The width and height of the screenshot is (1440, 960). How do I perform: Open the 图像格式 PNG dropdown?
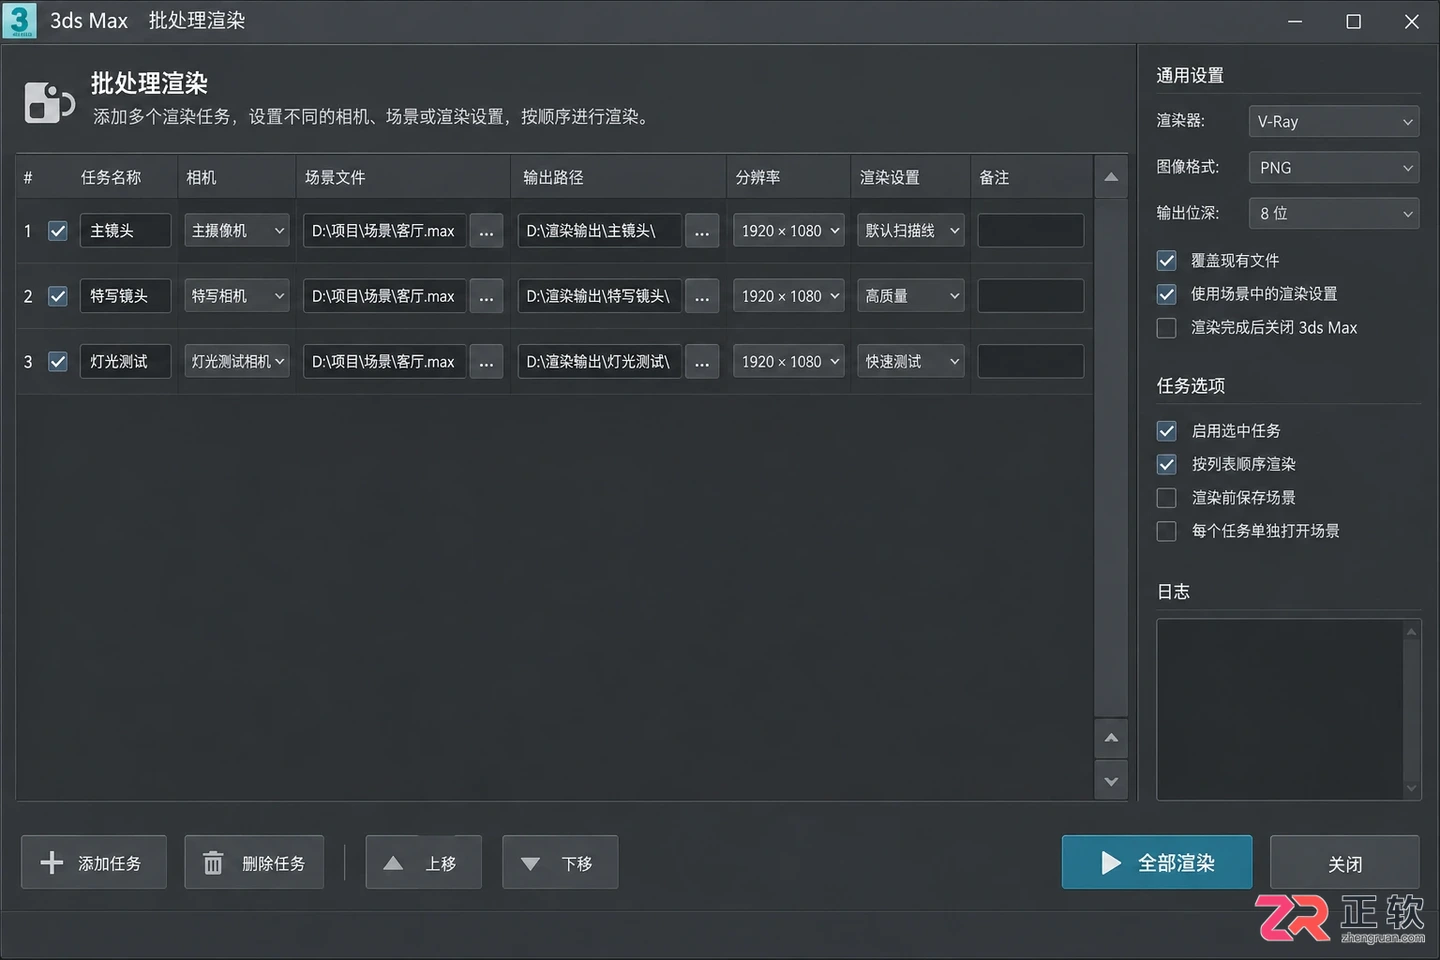click(x=1334, y=168)
